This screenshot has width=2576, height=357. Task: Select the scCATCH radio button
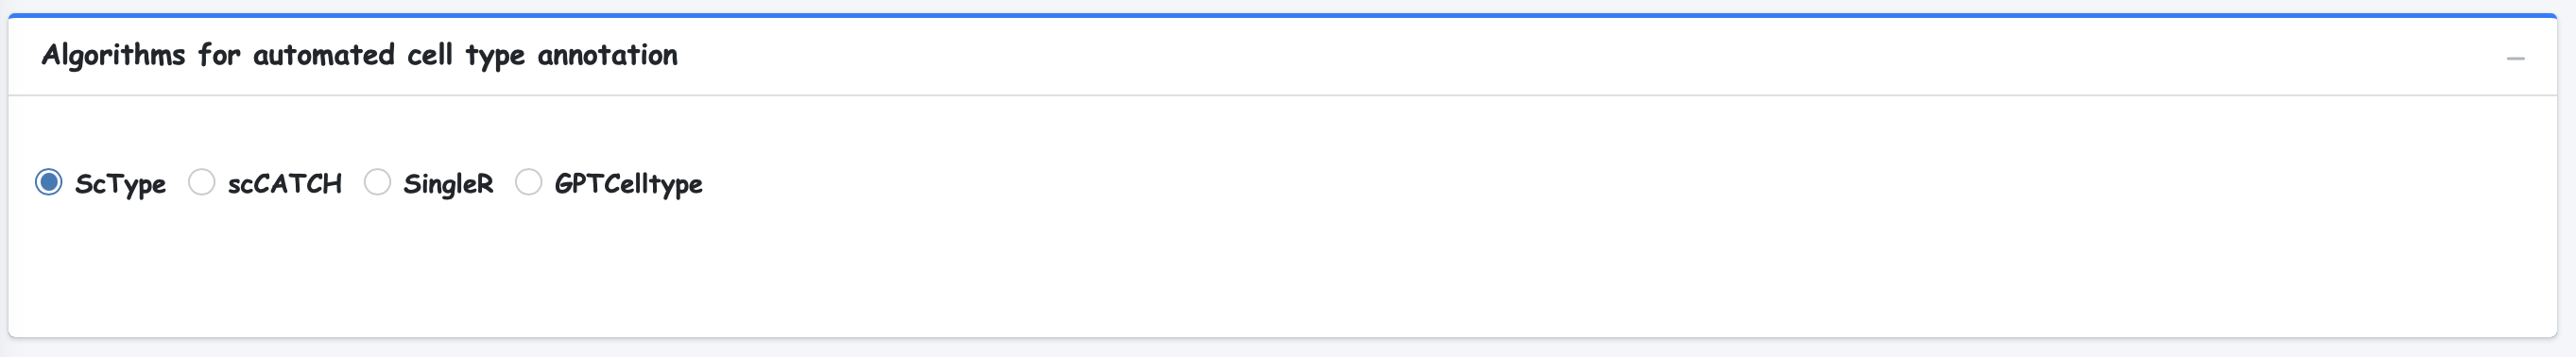(201, 182)
